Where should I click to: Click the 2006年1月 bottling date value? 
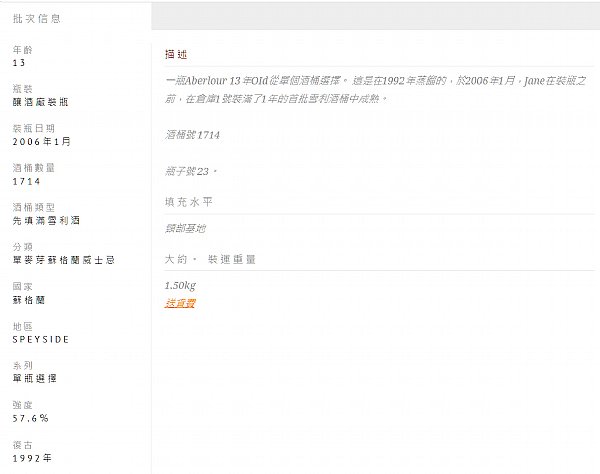tap(42, 142)
